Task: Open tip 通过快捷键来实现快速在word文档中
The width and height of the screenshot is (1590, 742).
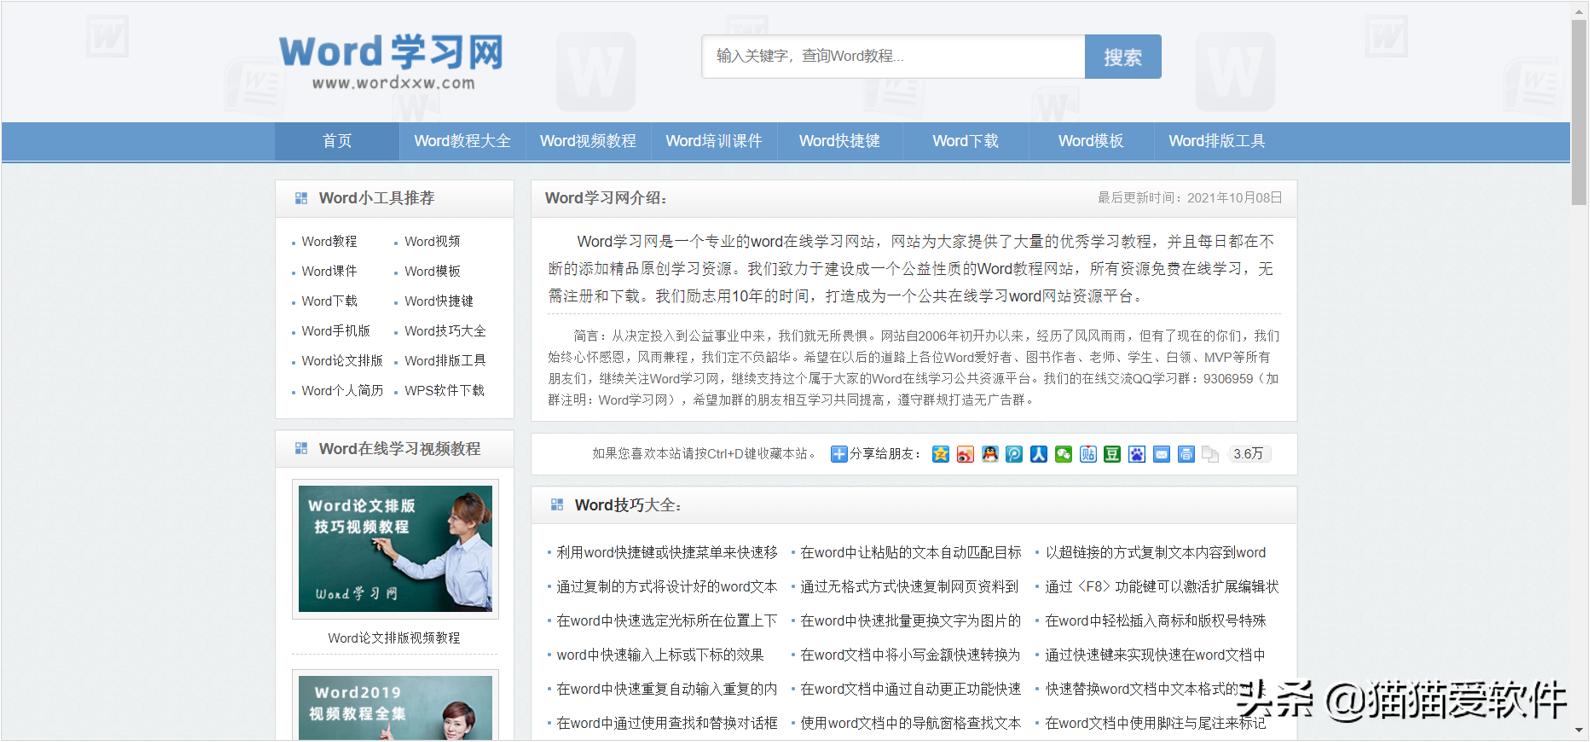Action: (x=1155, y=655)
